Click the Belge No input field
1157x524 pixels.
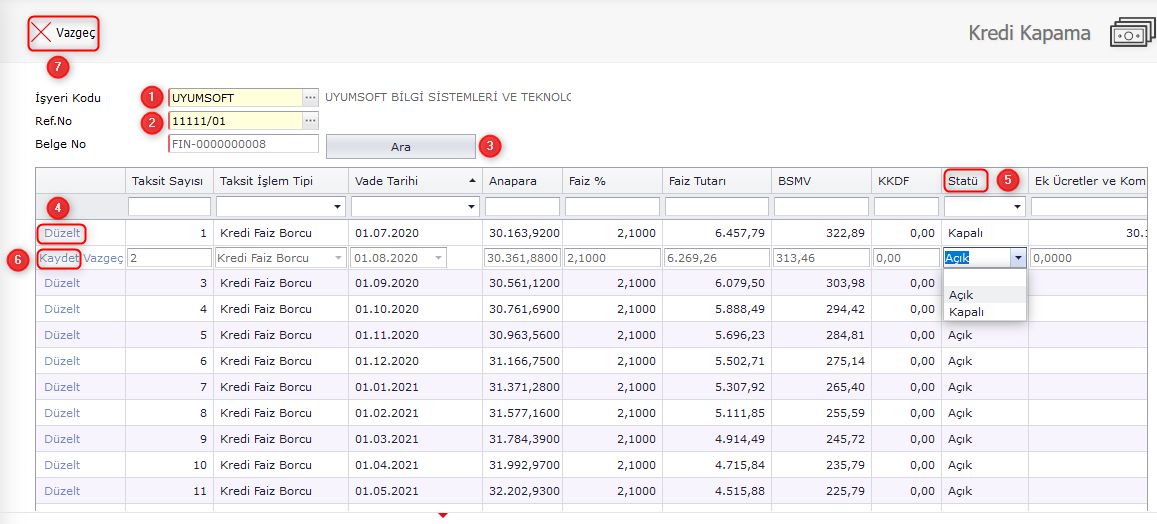coord(243,144)
